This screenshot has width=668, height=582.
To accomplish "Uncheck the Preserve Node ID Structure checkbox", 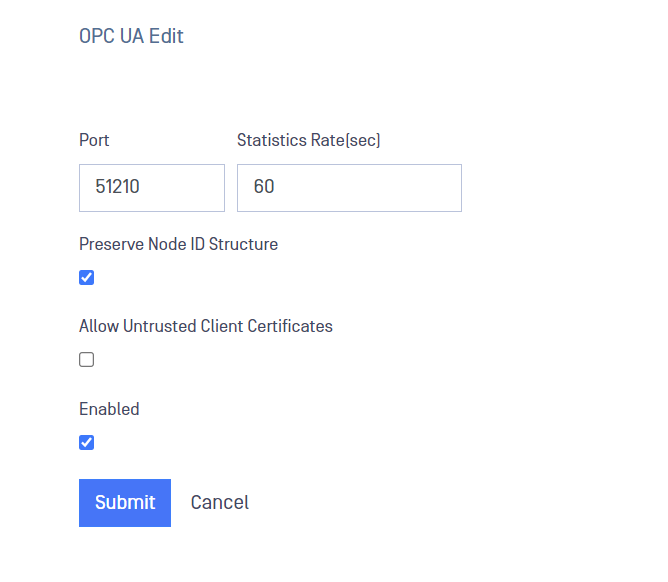I will point(86,277).
